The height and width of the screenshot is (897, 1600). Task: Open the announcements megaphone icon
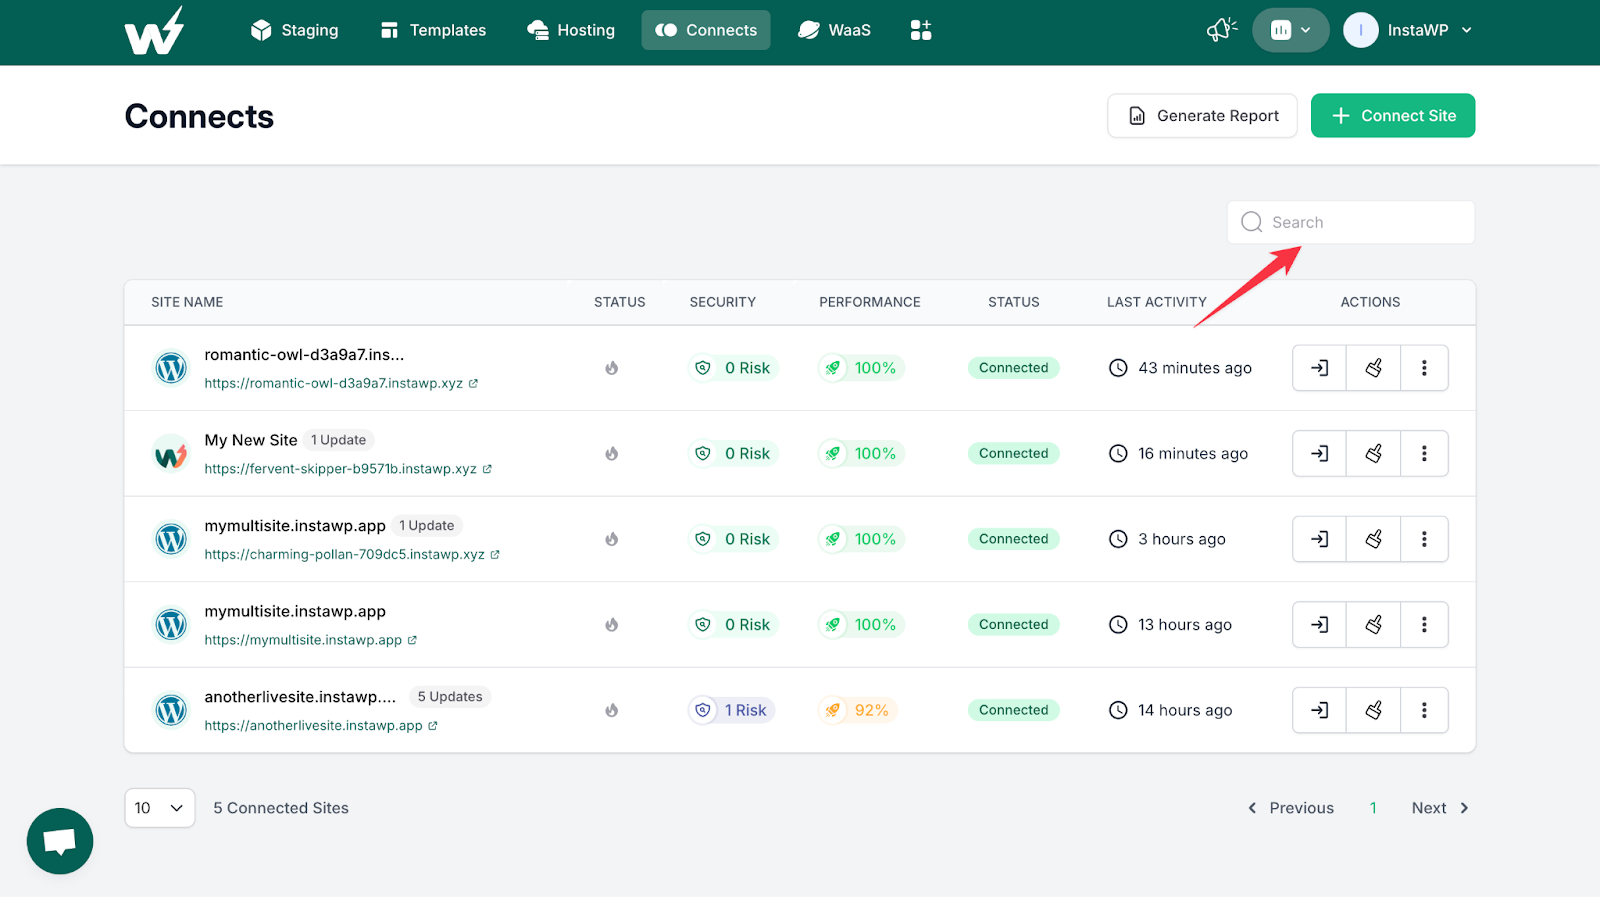point(1222,30)
